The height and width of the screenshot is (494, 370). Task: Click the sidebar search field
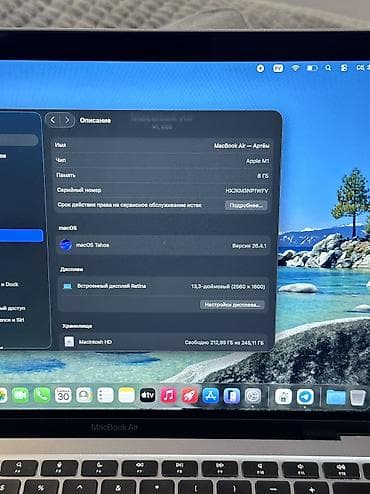pos(19,140)
